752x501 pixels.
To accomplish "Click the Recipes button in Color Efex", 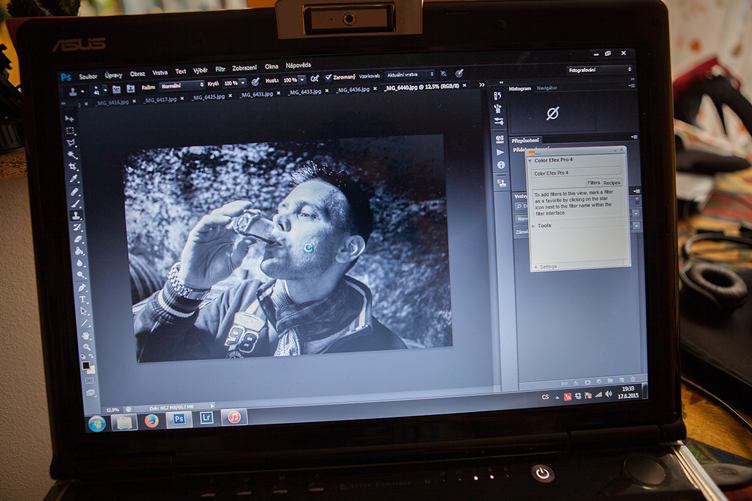I will click(612, 183).
